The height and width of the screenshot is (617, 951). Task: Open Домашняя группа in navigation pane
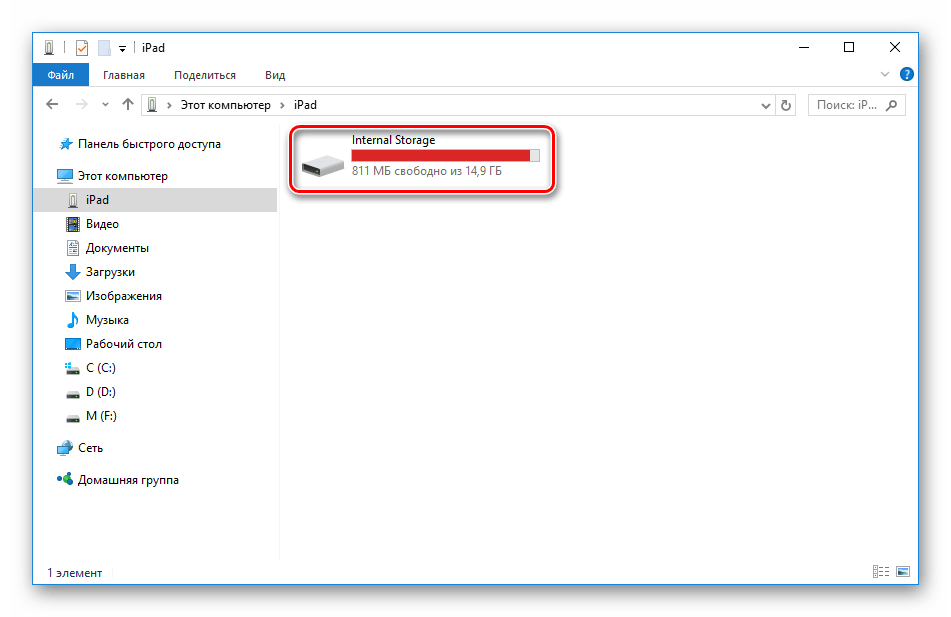[x=128, y=480]
